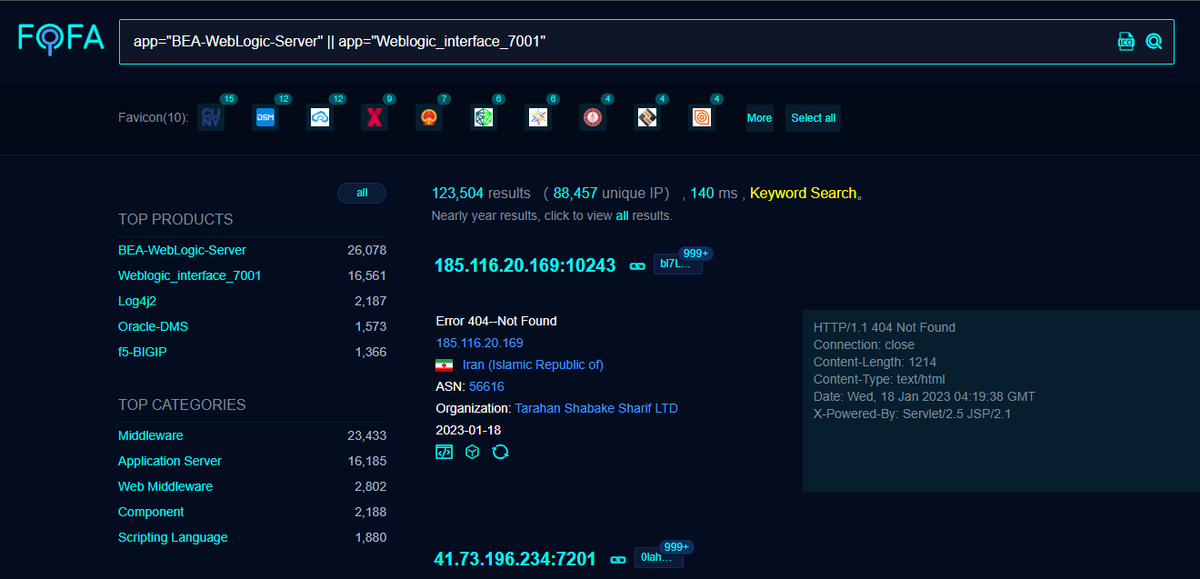Select the Middleware category
Image resolution: width=1200 pixels, height=579 pixels.
pyautogui.click(x=151, y=436)
